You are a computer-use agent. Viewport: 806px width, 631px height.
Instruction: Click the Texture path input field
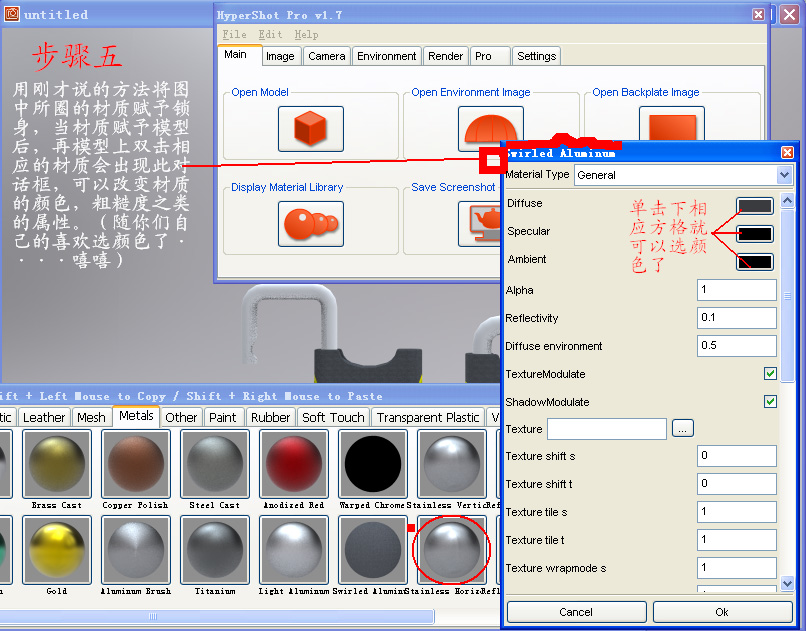click(607, 429)
